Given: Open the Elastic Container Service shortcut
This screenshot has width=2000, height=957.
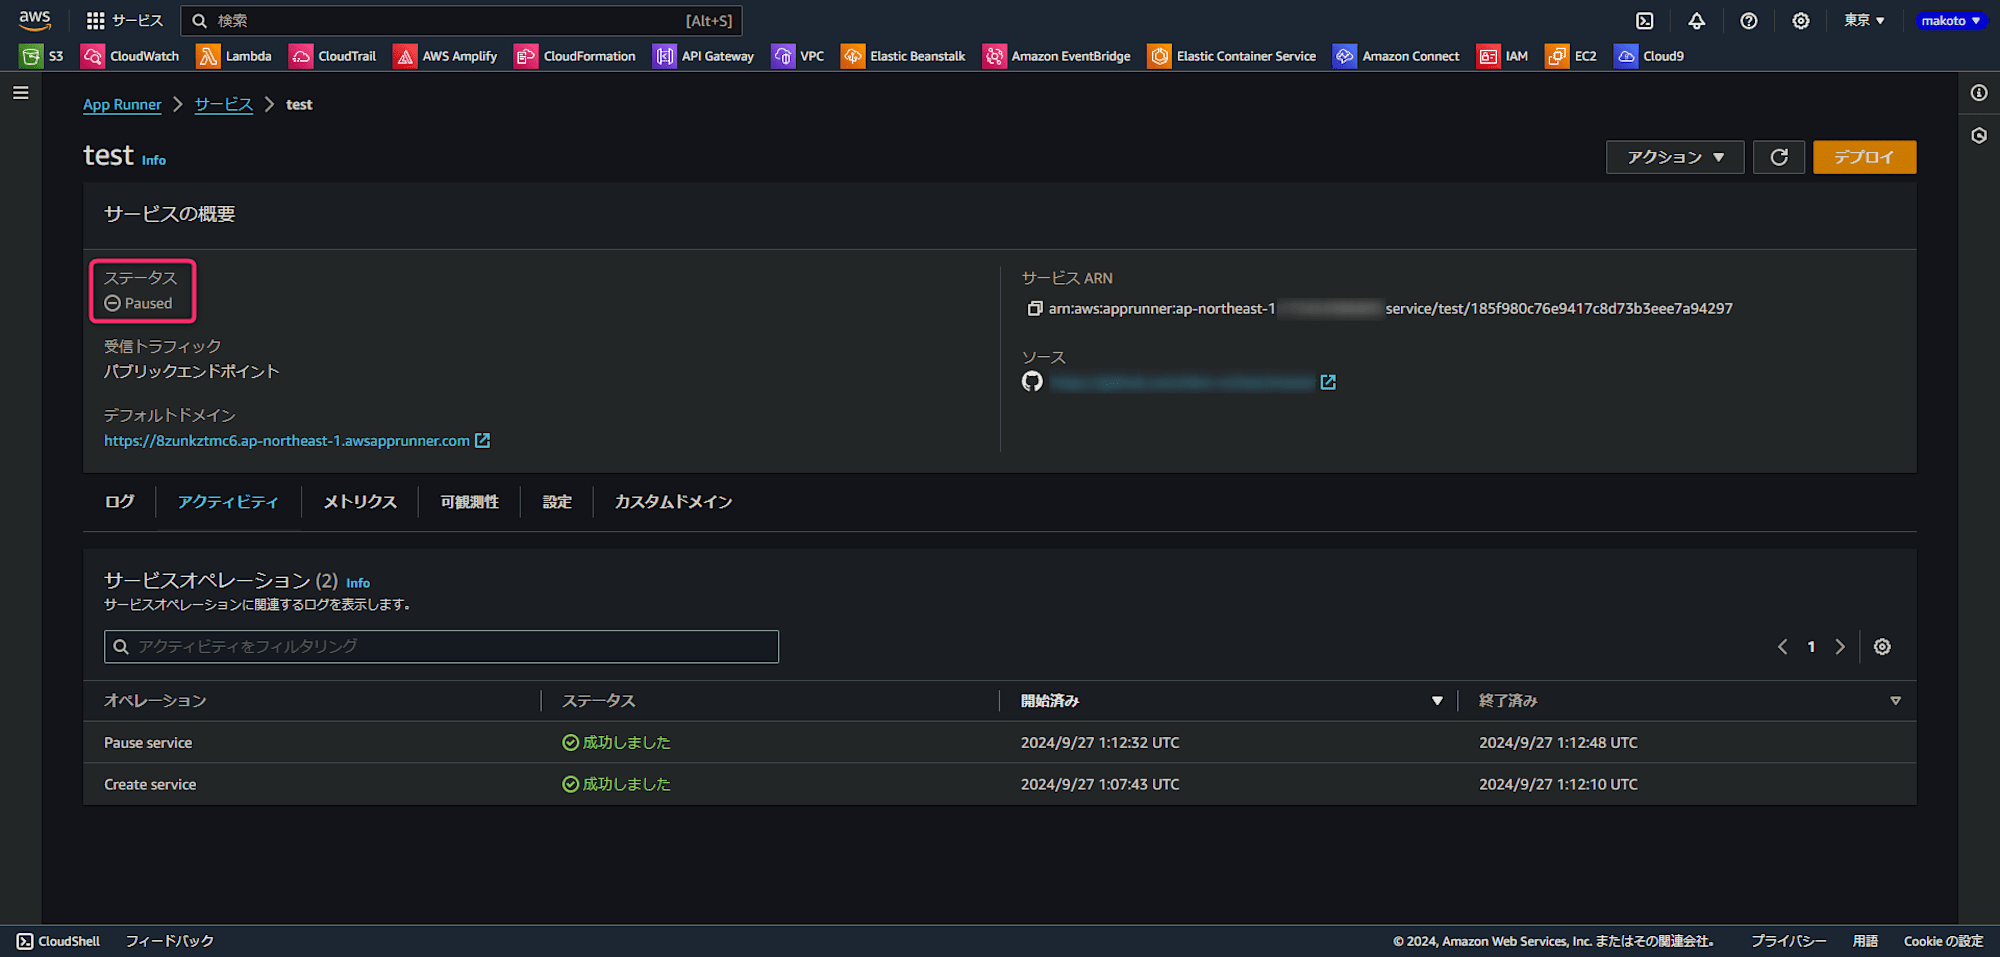Looking at the screenshot, I should (1232, 56).
